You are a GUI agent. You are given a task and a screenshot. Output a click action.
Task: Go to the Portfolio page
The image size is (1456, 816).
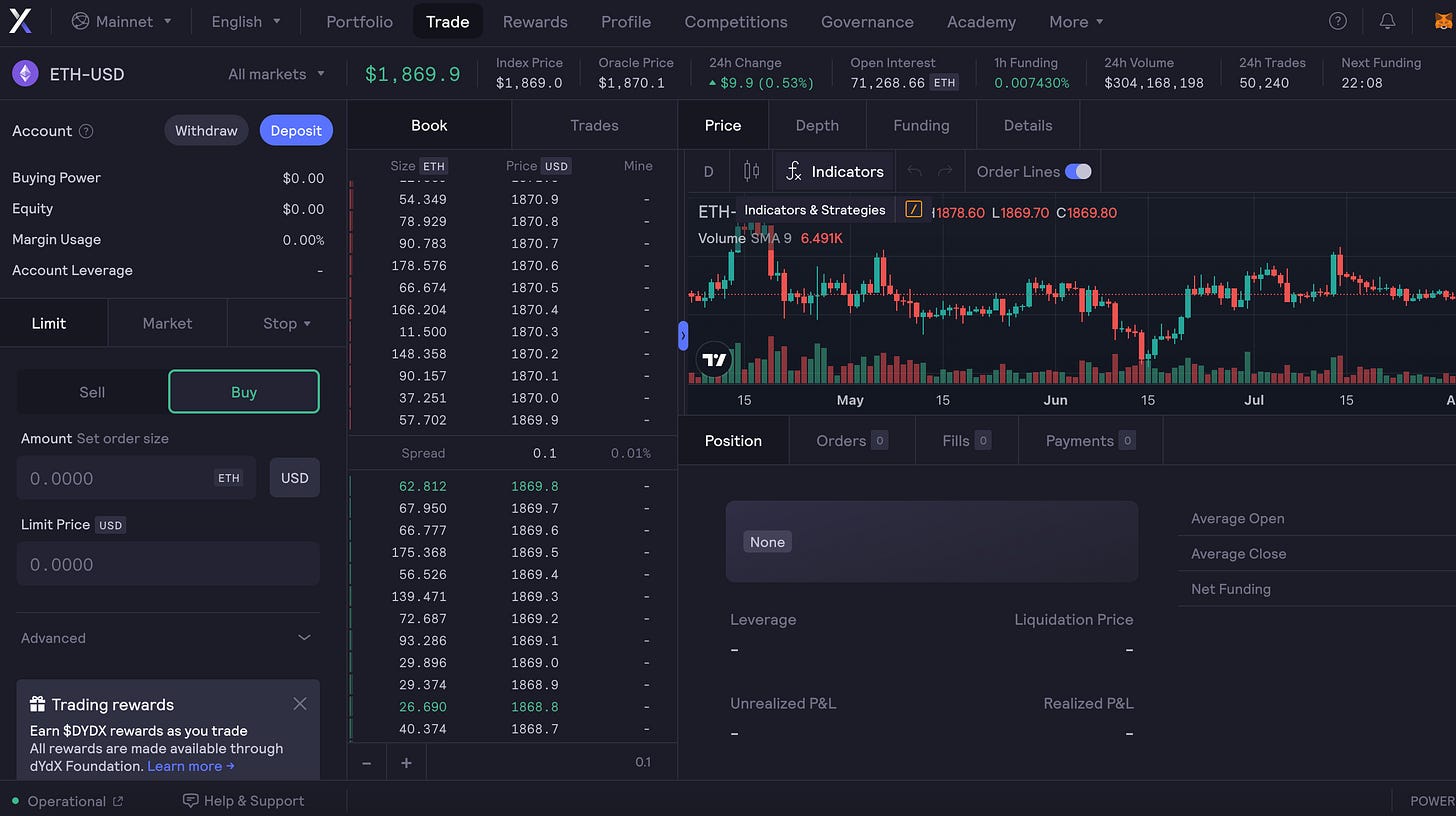click(360, 21)
